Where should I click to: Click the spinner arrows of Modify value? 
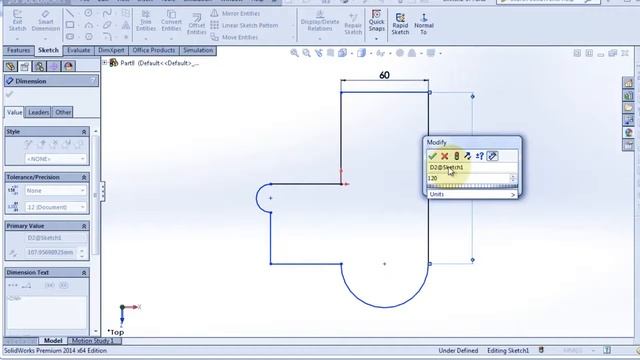513,178
